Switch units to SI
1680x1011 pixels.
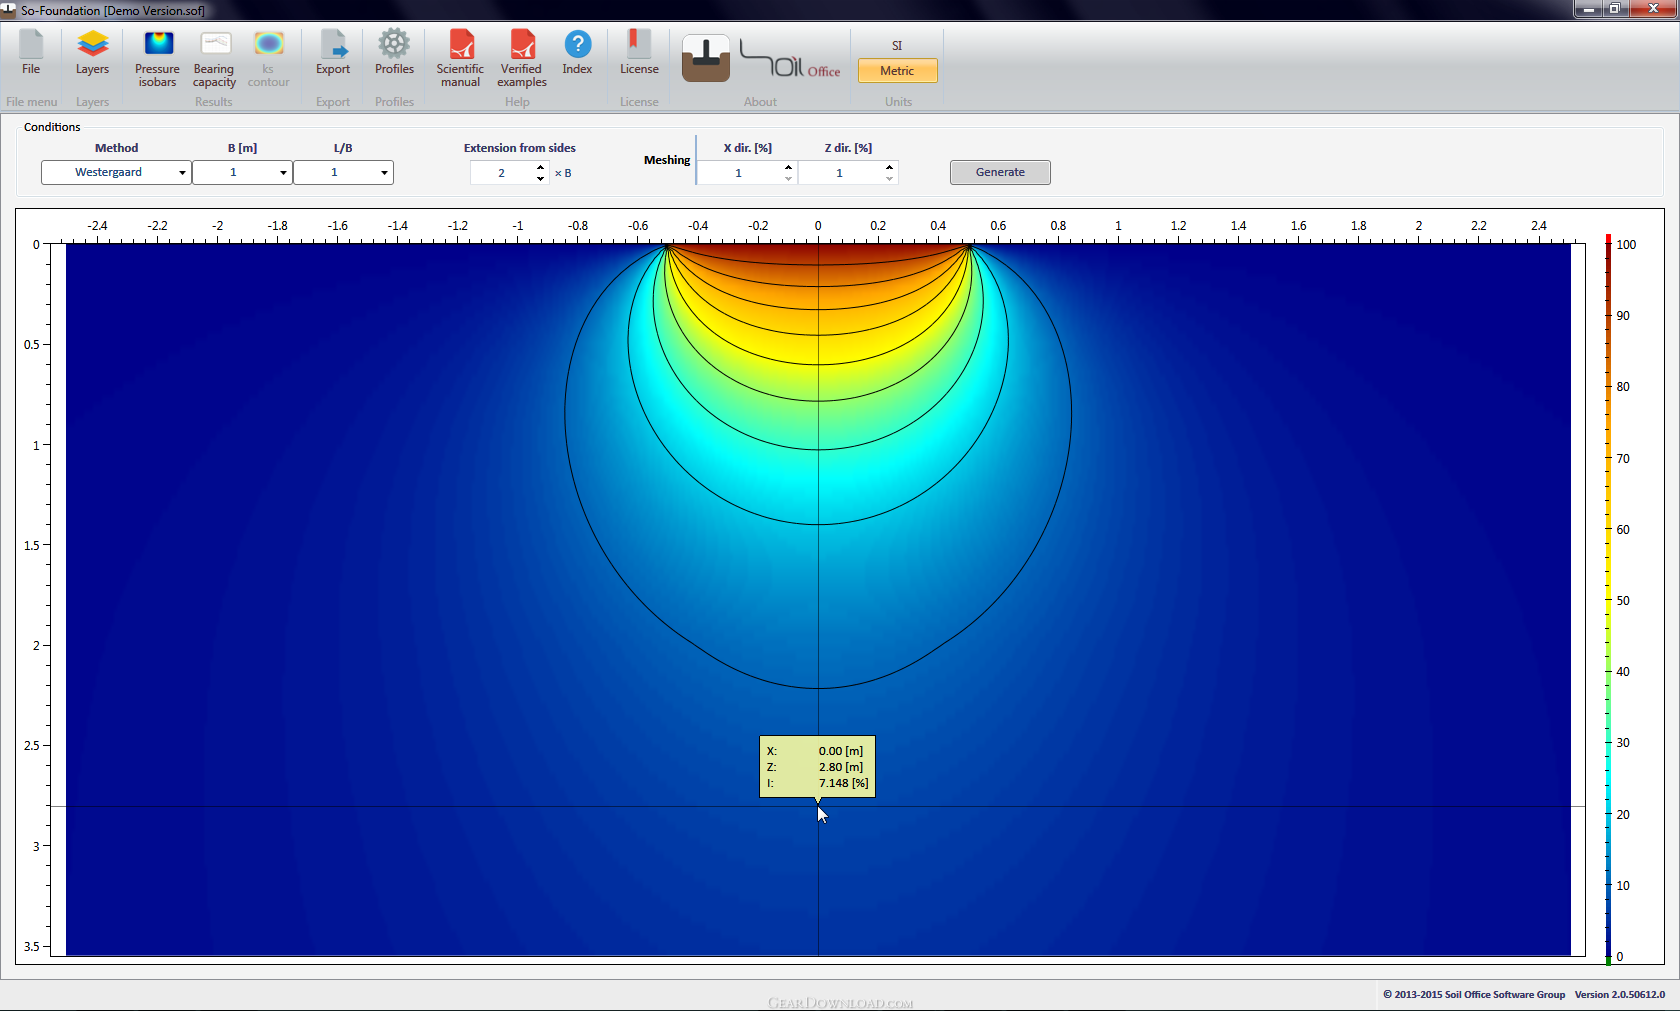point(897,46)
